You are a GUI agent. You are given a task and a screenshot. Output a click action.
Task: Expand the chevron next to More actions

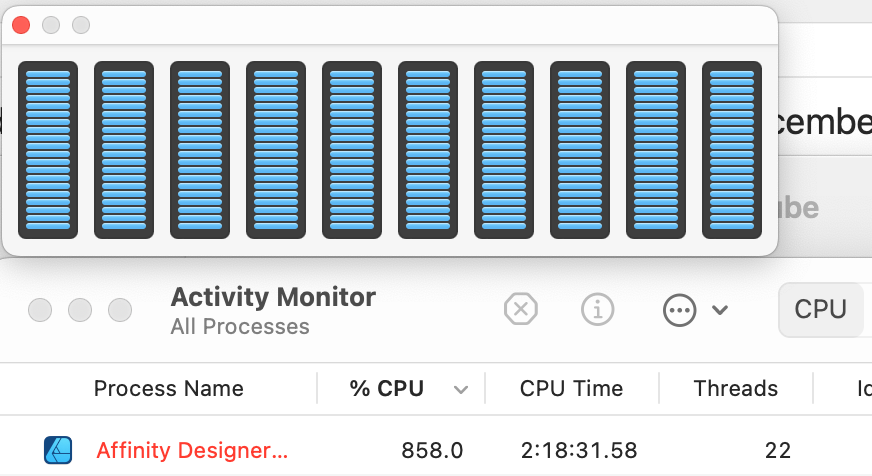point(720,310)
